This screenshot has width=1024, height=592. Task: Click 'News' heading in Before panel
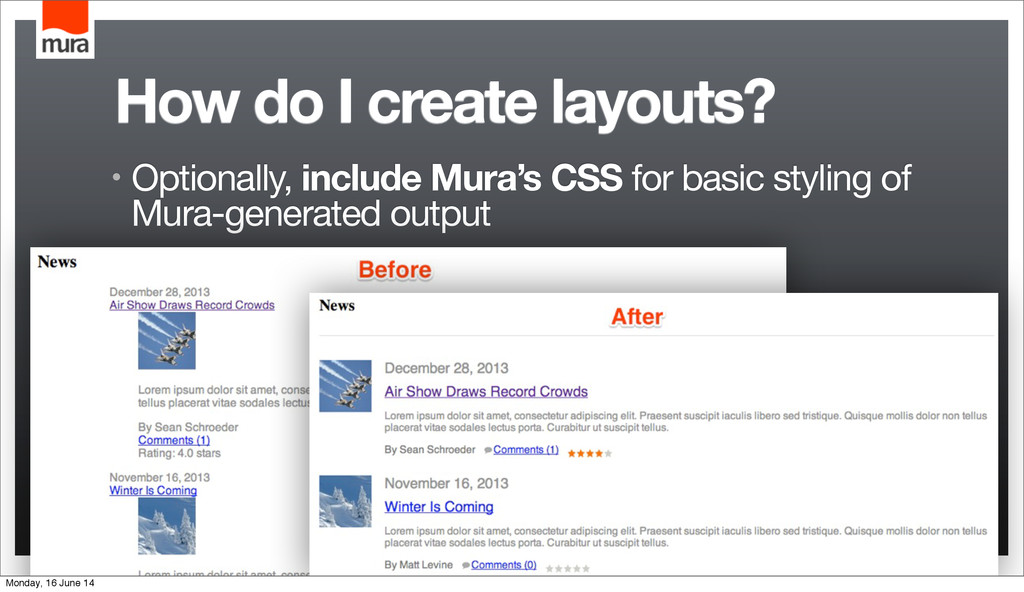(57, 261)
